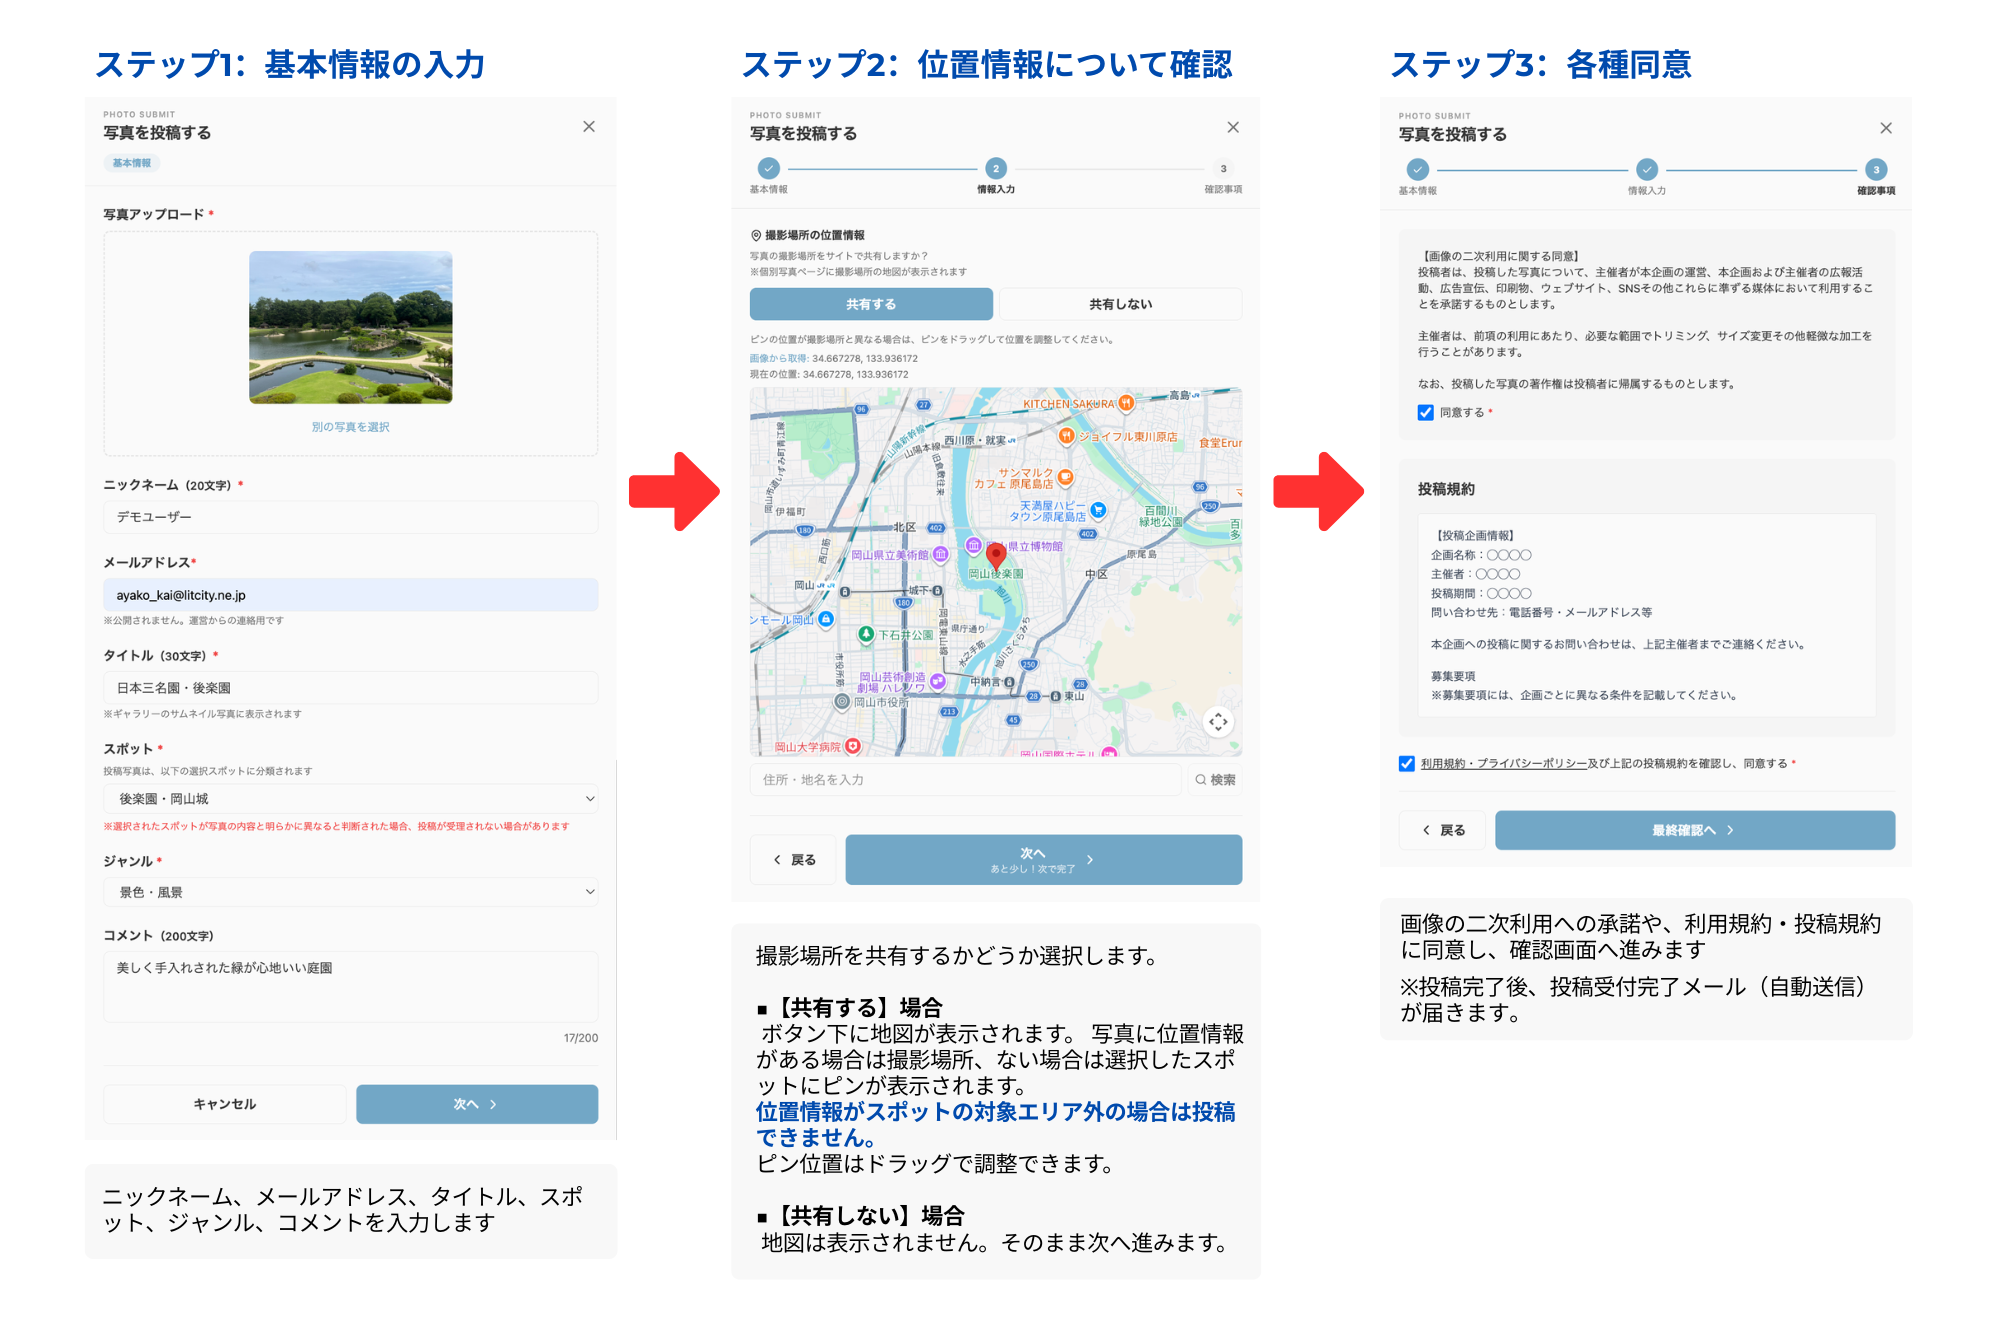This screenshot has width=2000, height=1333.
Task: Click the title field 日本三名園・後楽園
Action: coord(351,688)
